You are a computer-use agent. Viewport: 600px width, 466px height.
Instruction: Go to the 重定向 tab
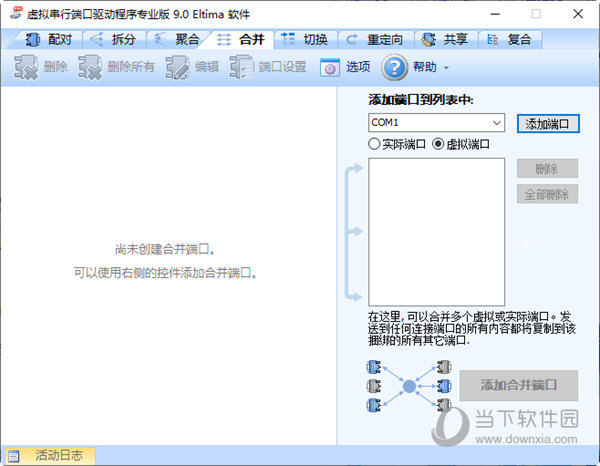(x=376, y=39)
